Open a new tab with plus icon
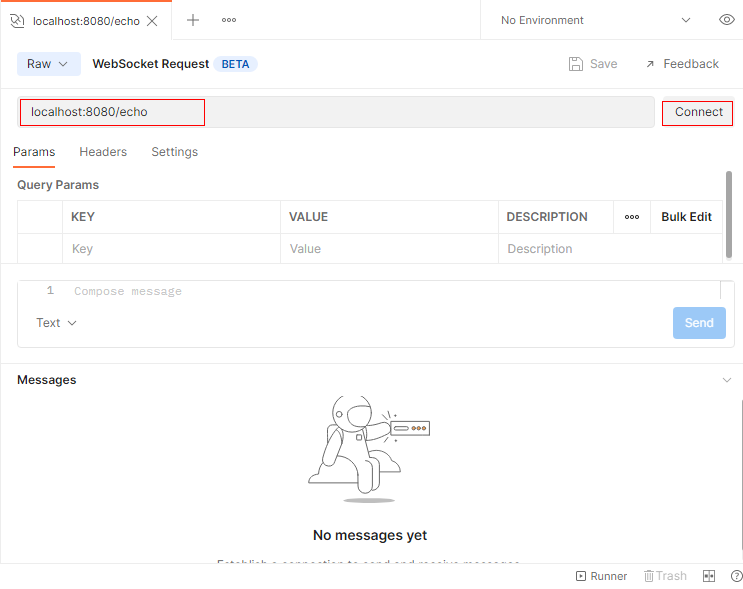Viewport: 743px width, 589px height. (193, 20)
